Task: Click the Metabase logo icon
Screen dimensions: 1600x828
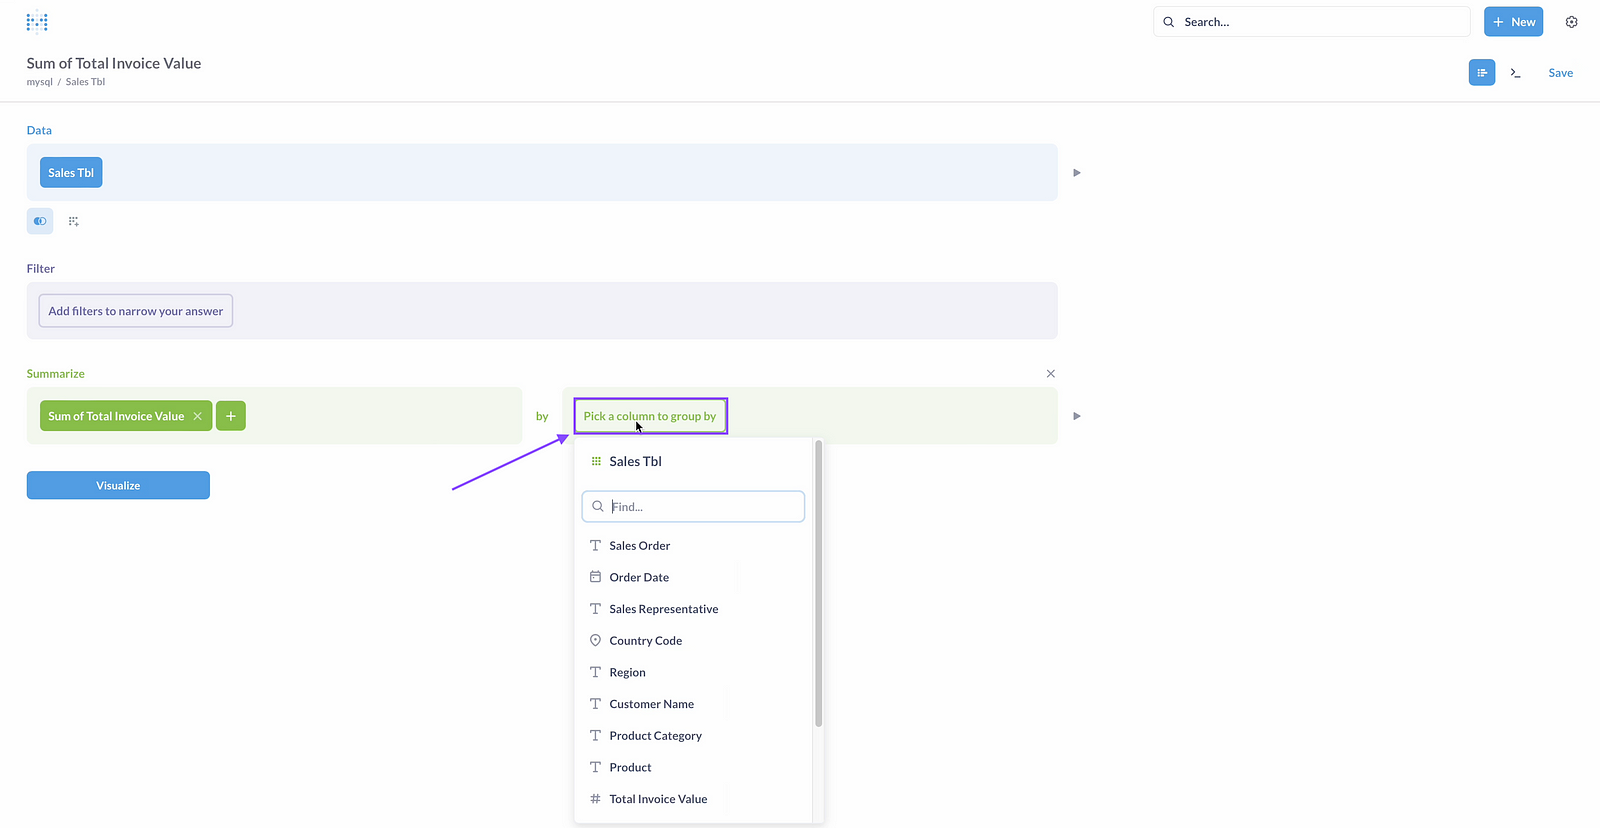Action: click(37, 22)
